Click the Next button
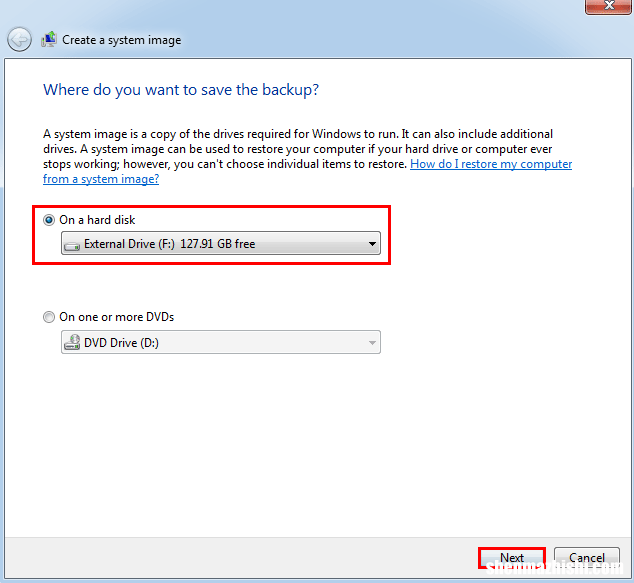The image size is (634, 583). pos(512,558)
